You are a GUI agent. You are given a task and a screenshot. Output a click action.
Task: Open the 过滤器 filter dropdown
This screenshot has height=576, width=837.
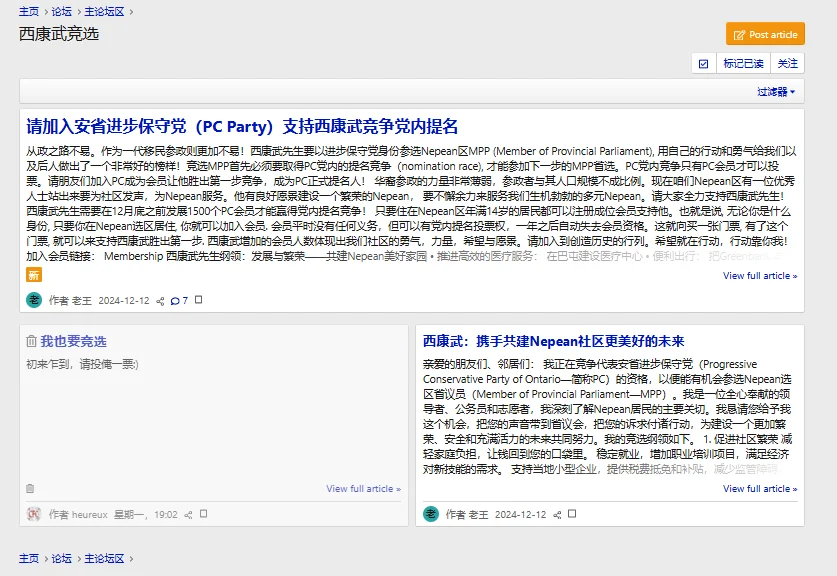(x=776, y=92)
